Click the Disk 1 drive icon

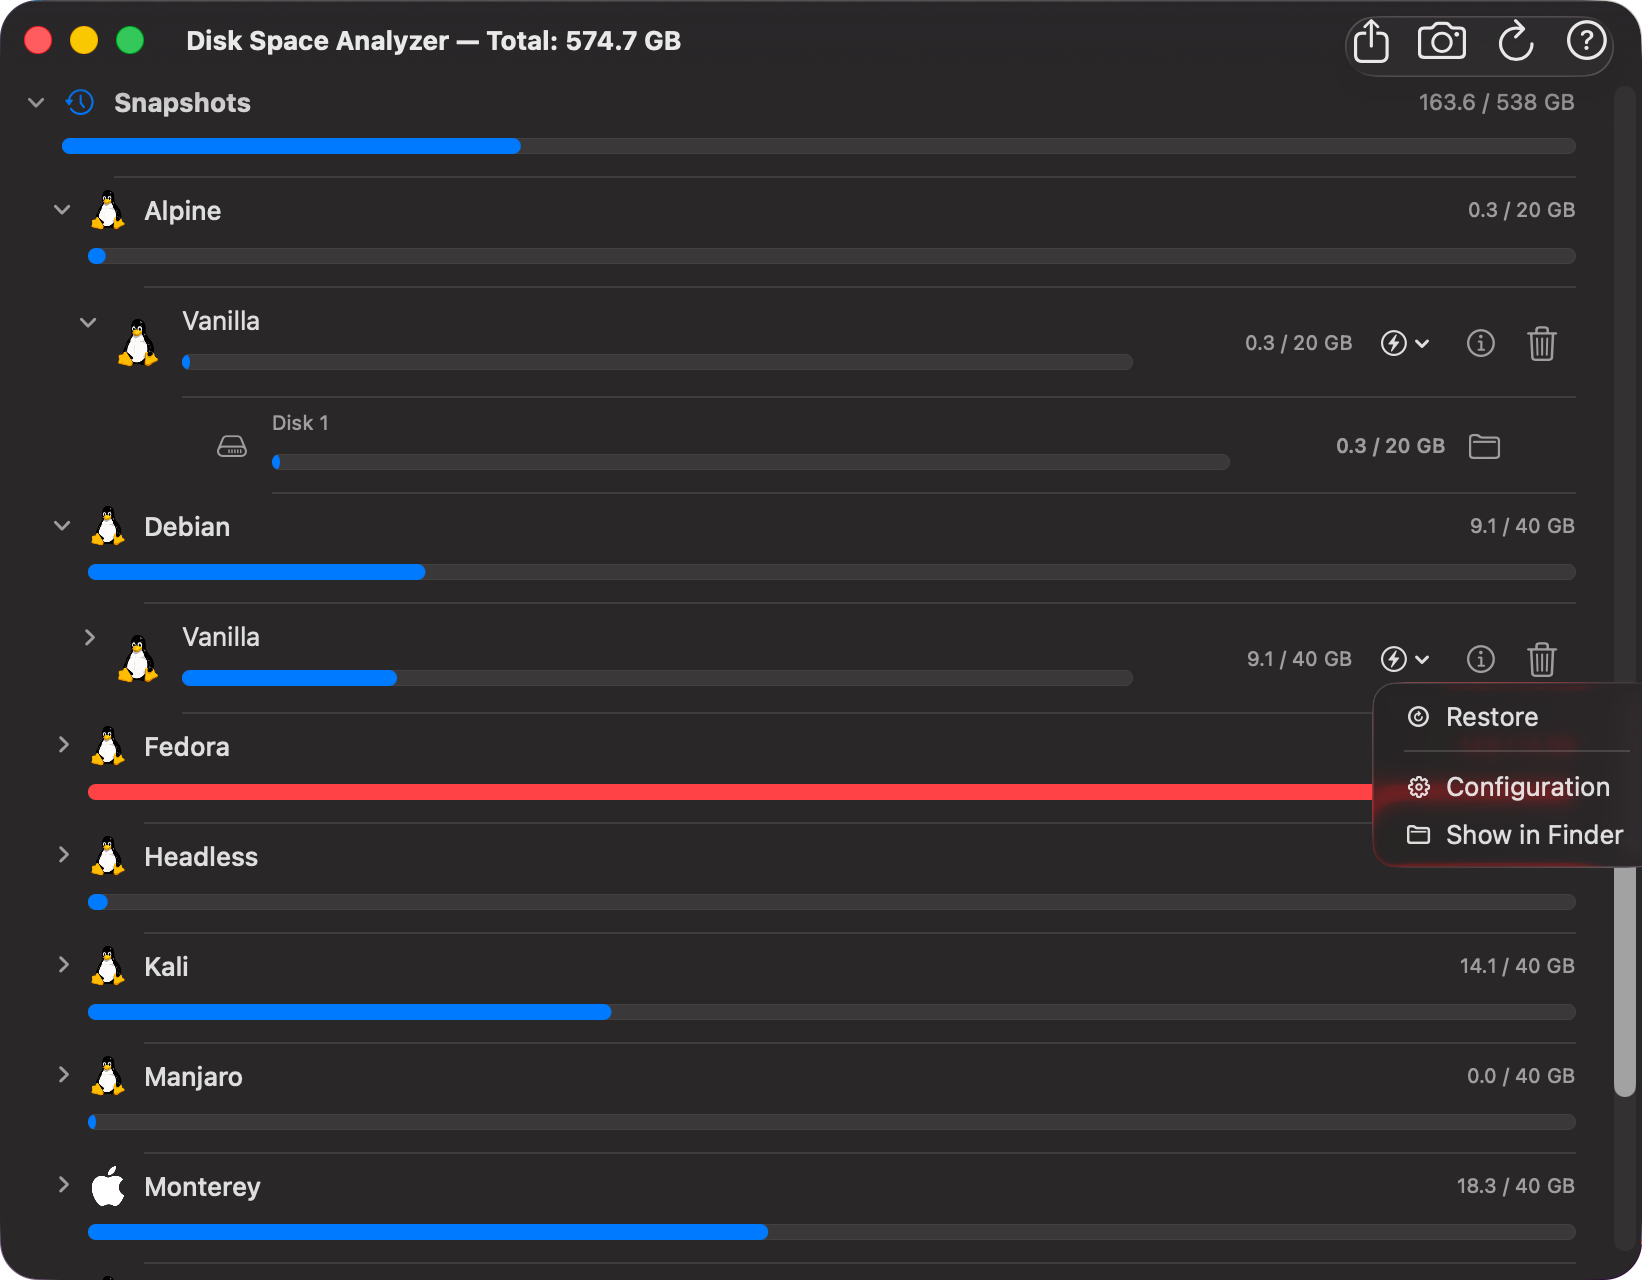[x=232, y=446]
